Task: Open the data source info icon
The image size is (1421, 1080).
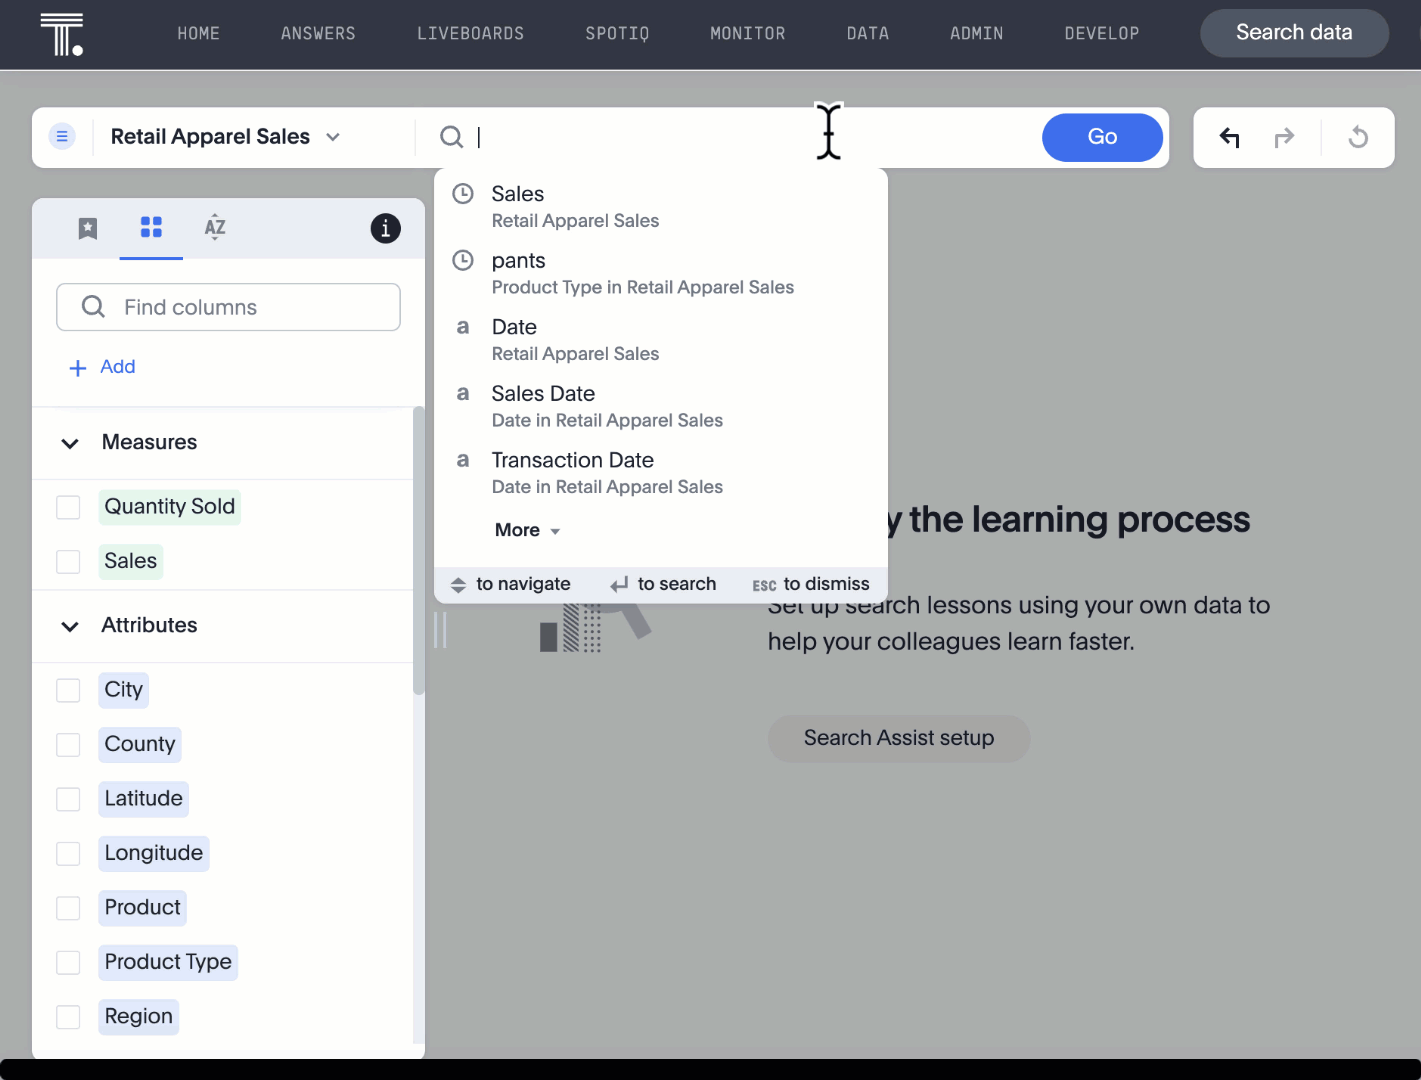Action: coord(385,228)
